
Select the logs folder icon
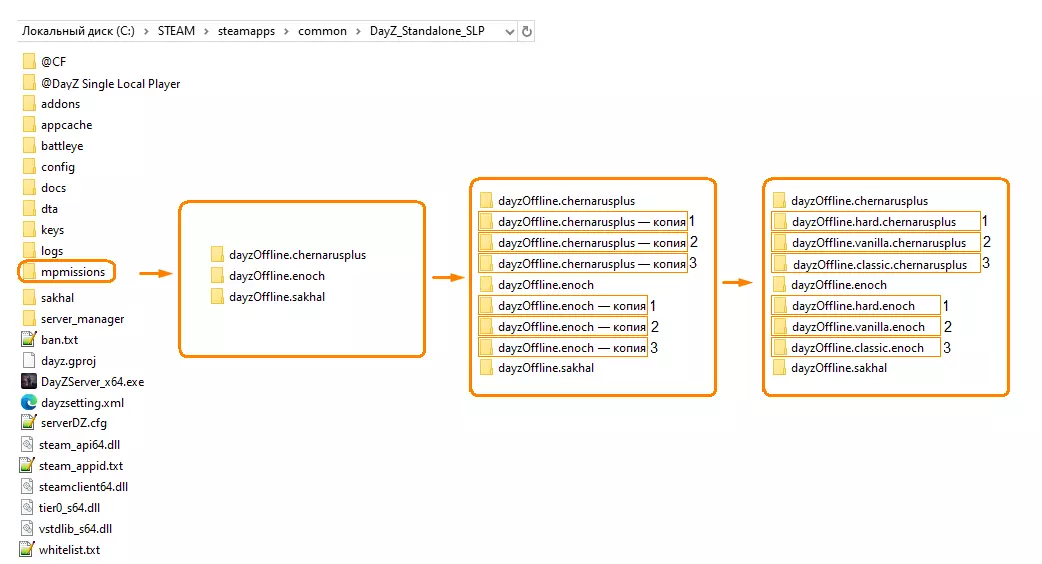pos(29,250)
